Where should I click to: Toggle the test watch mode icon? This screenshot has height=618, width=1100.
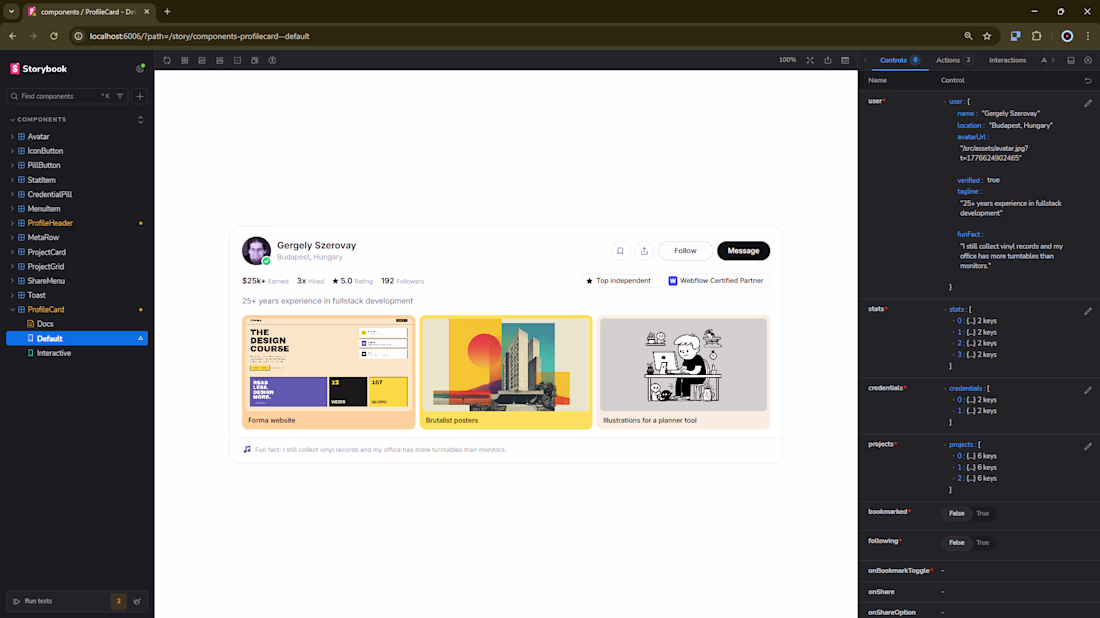click(138, 601)
